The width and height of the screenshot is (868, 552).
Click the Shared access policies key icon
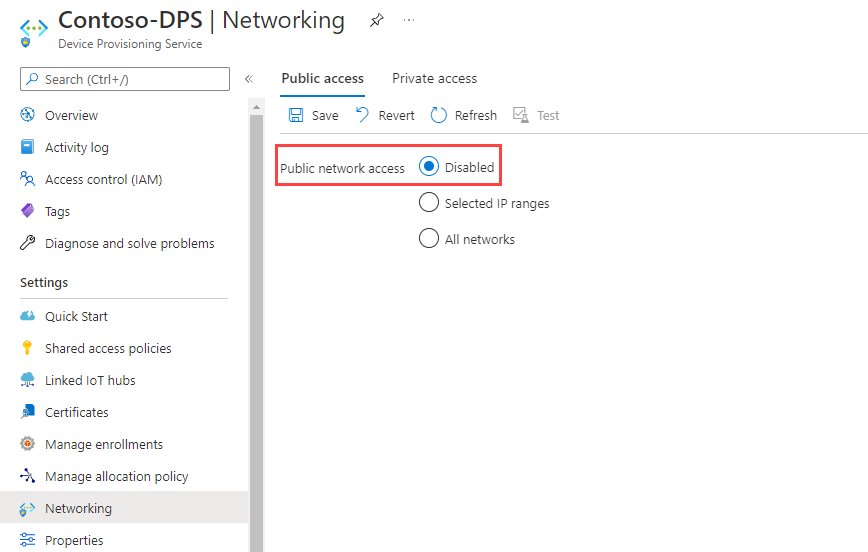27,347
